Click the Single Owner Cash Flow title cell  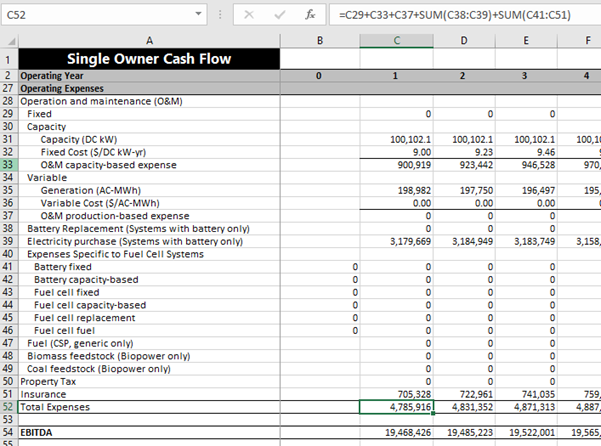pos(149,59)
